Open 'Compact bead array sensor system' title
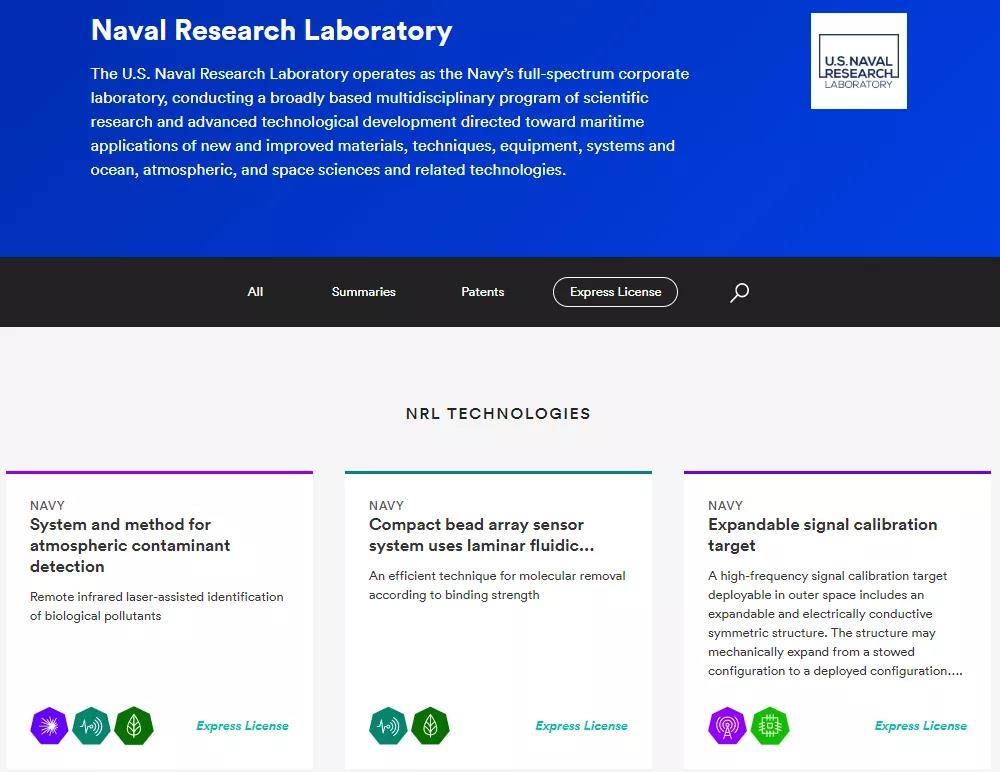This screenshot has height=772, width=1000. [x=482, y=535]
